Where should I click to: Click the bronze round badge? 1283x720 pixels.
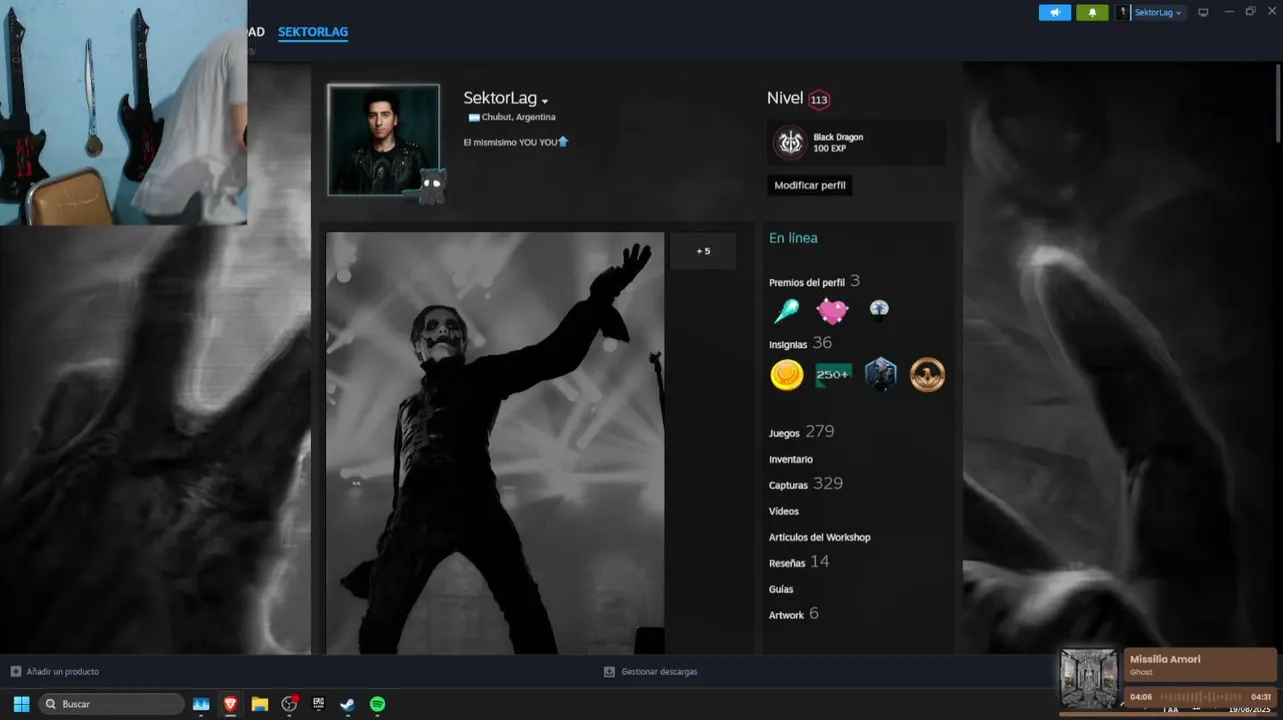[927, 375]
